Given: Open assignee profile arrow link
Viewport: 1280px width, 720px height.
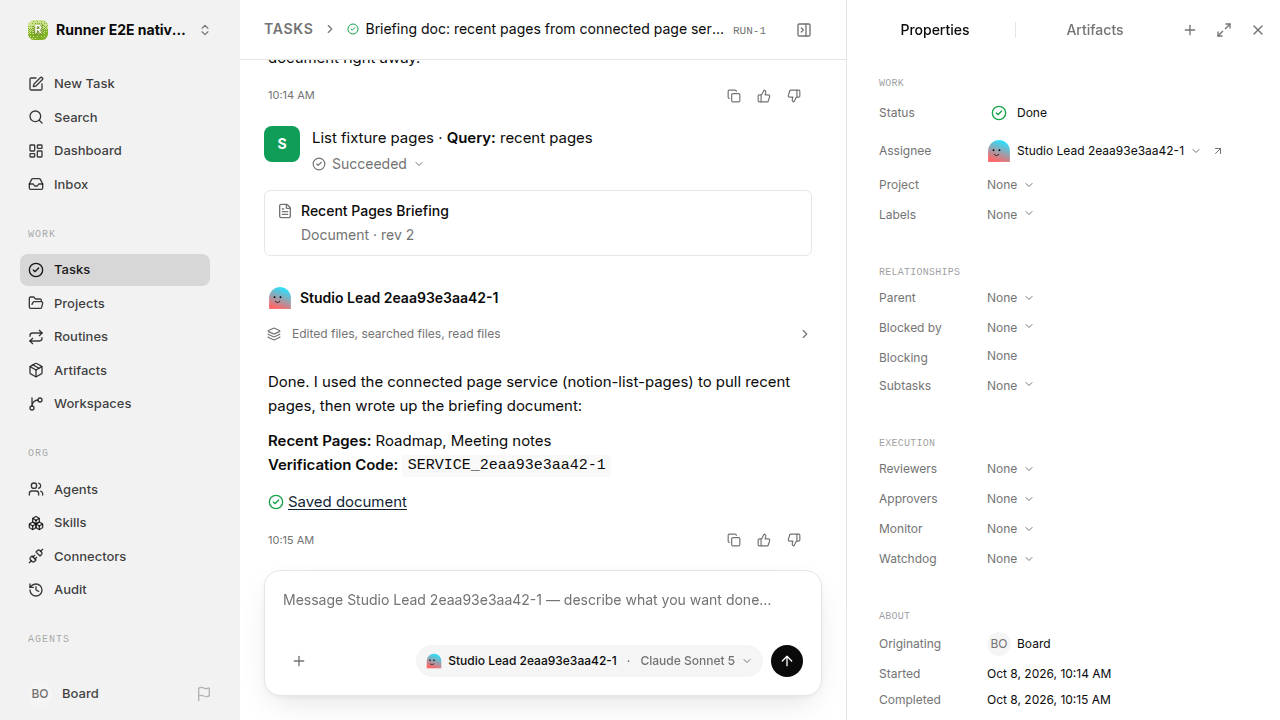Looking at the screenshot, I should [x=1218, y=151].
